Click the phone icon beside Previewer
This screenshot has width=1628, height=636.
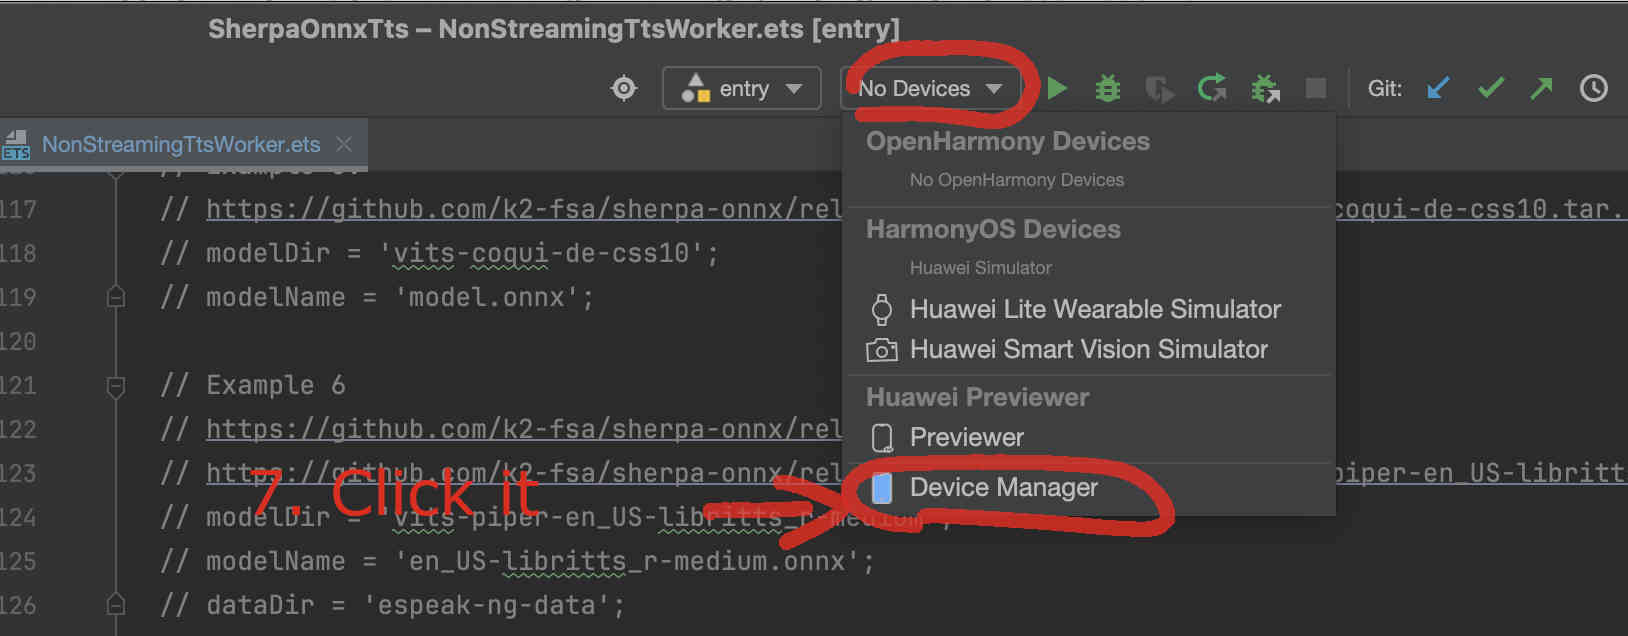(882, 438)
